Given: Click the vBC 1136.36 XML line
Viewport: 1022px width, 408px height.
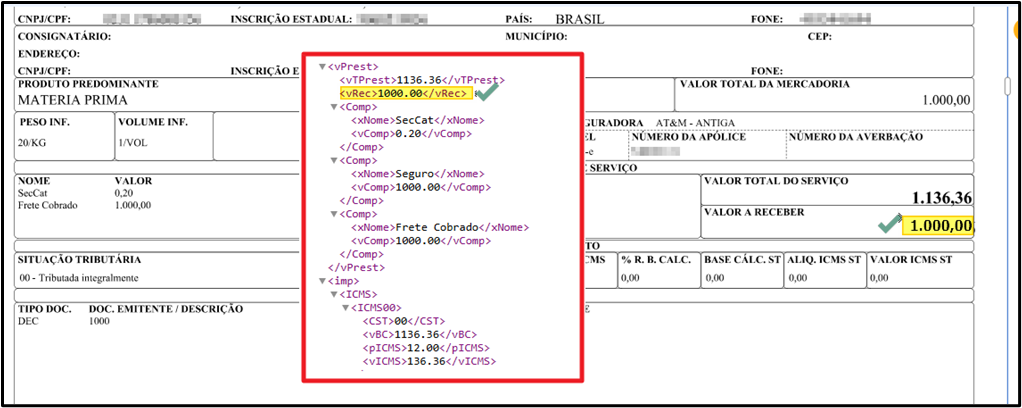Looking at the screenshot, I should click(x=418, y=334).
